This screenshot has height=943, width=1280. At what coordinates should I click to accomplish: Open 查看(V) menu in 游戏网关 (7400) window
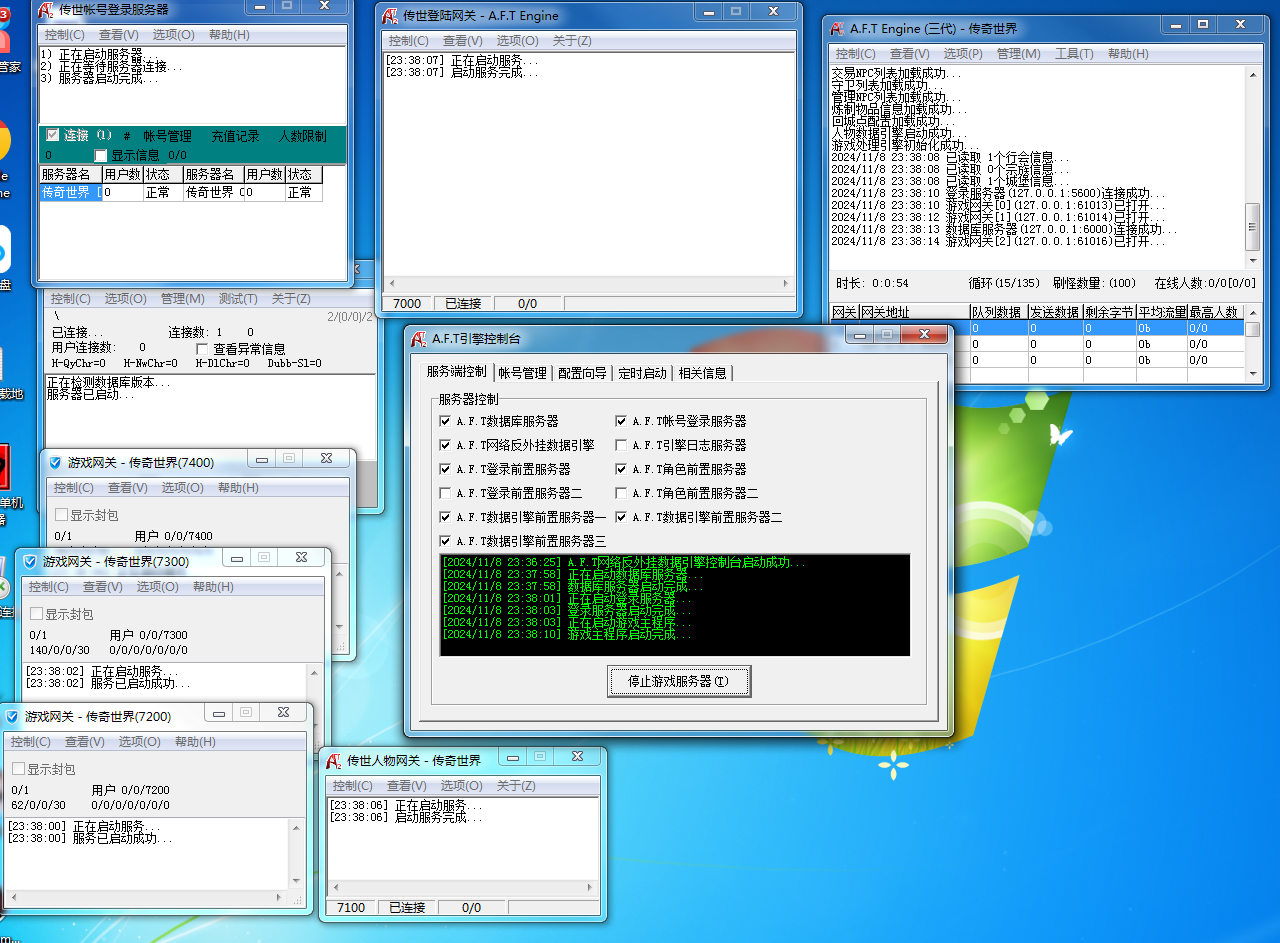click(127, 488)
